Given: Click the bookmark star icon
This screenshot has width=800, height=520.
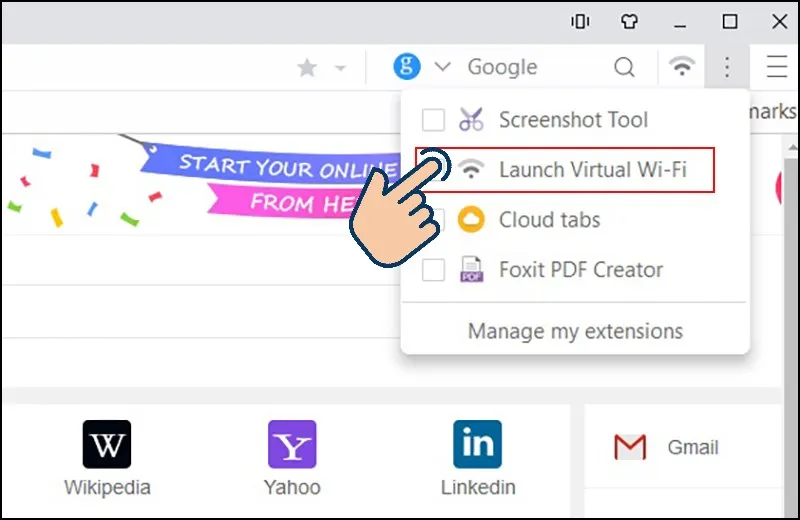Looking at the screenshot, I should (307, 67).
